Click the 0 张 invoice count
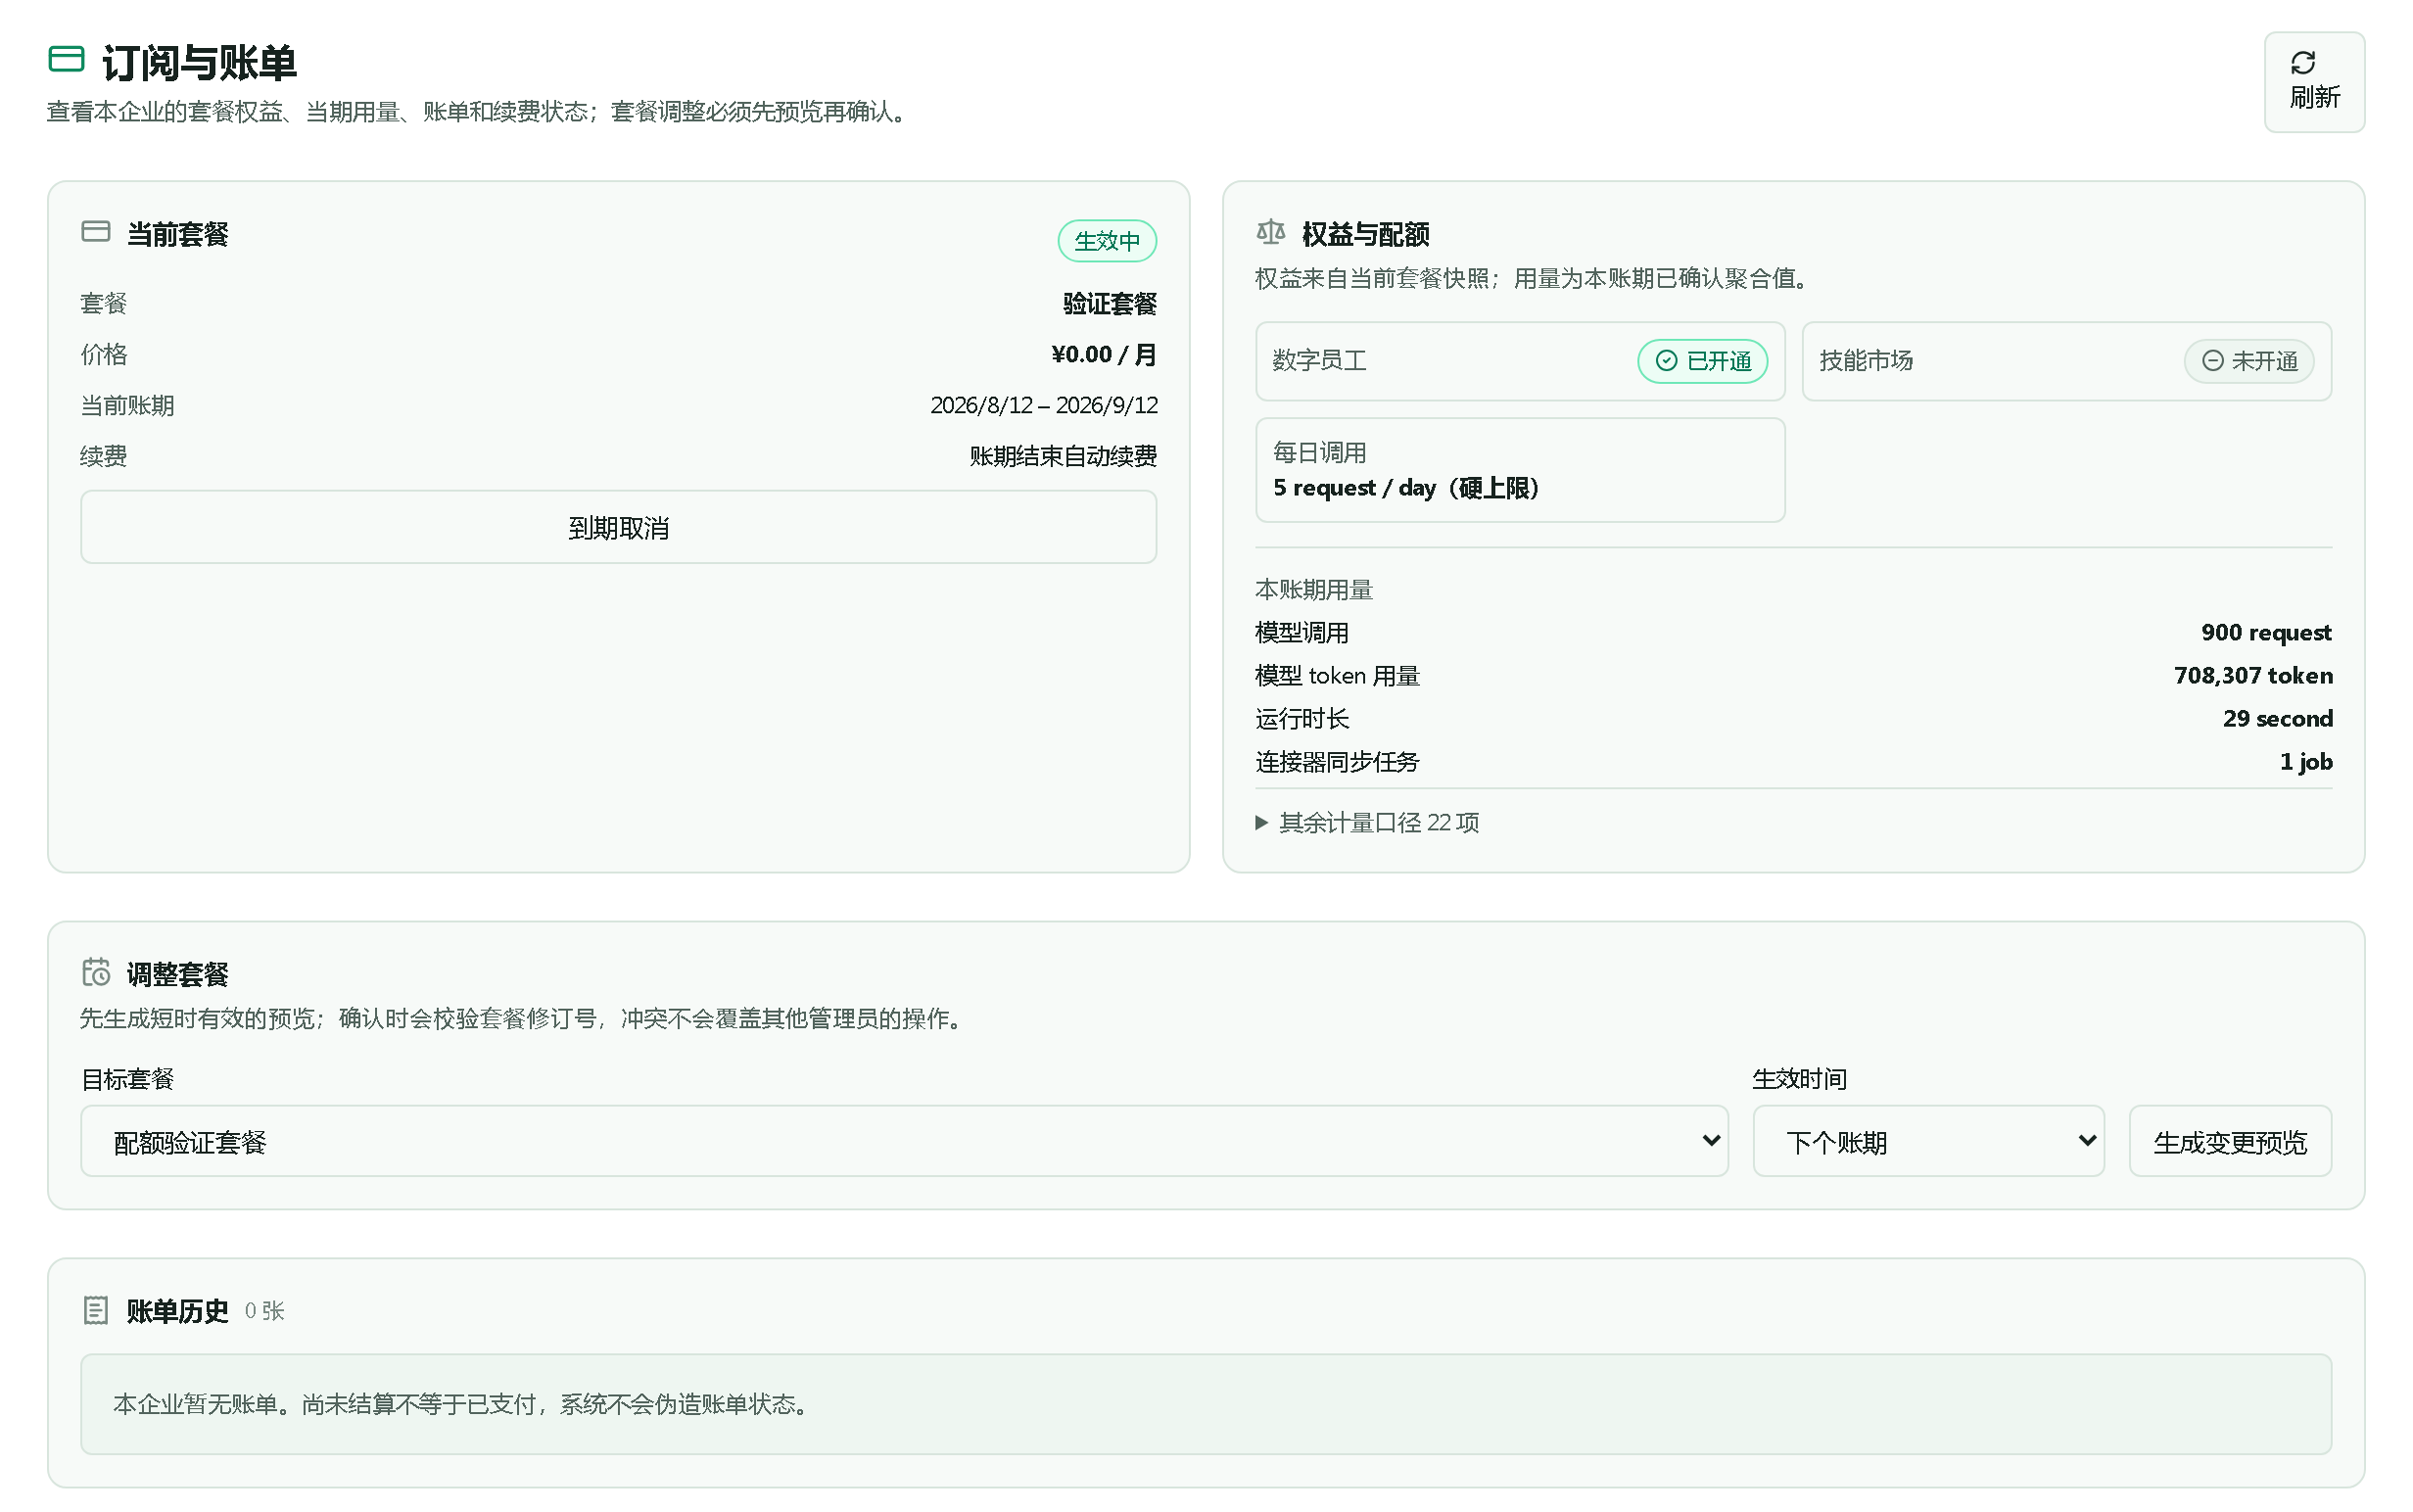2413x1512 pixels. [x=264, y=1311]
